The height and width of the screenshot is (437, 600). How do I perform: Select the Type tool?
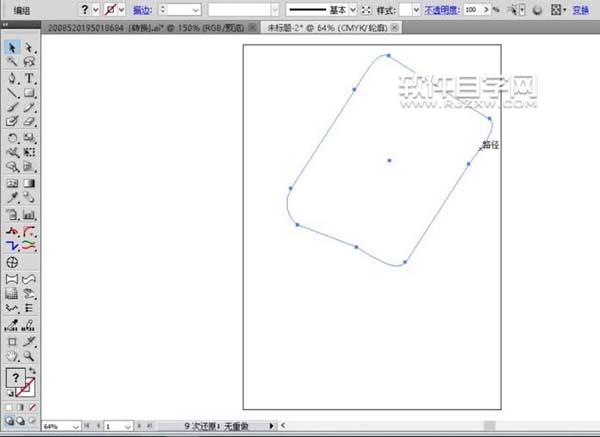[29, 78]
